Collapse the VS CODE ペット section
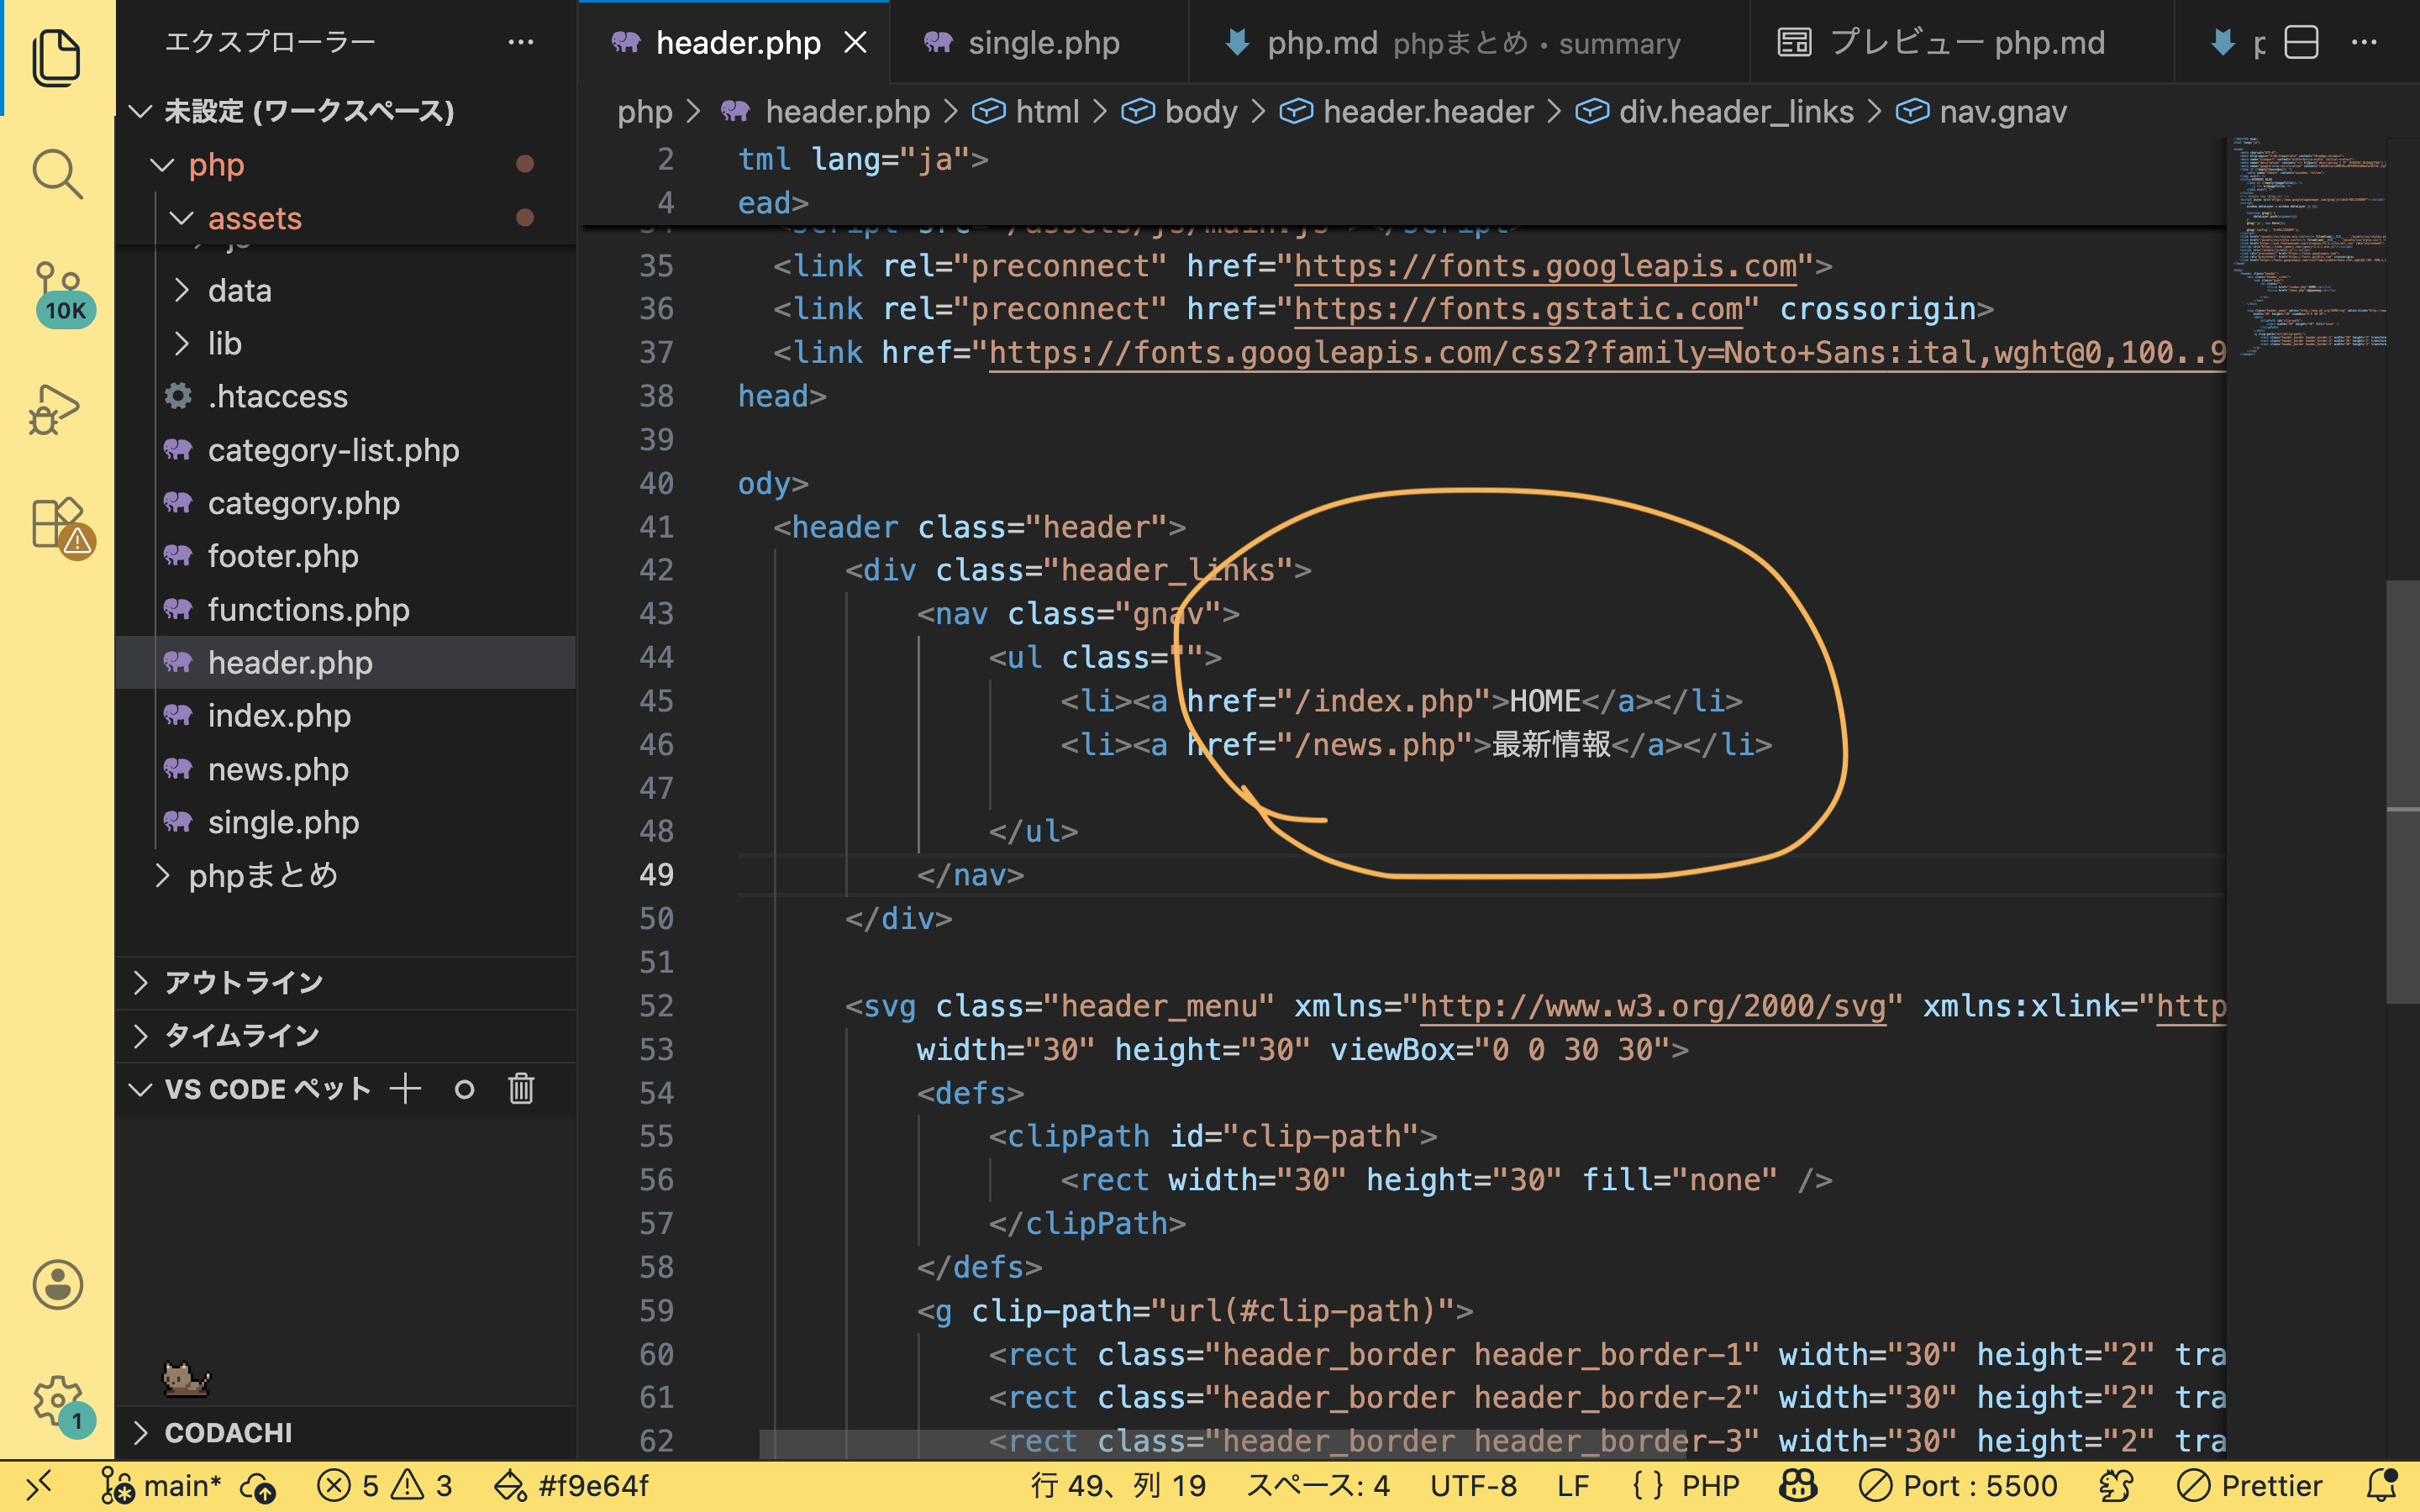2420x1512 pixels. 250,1088
